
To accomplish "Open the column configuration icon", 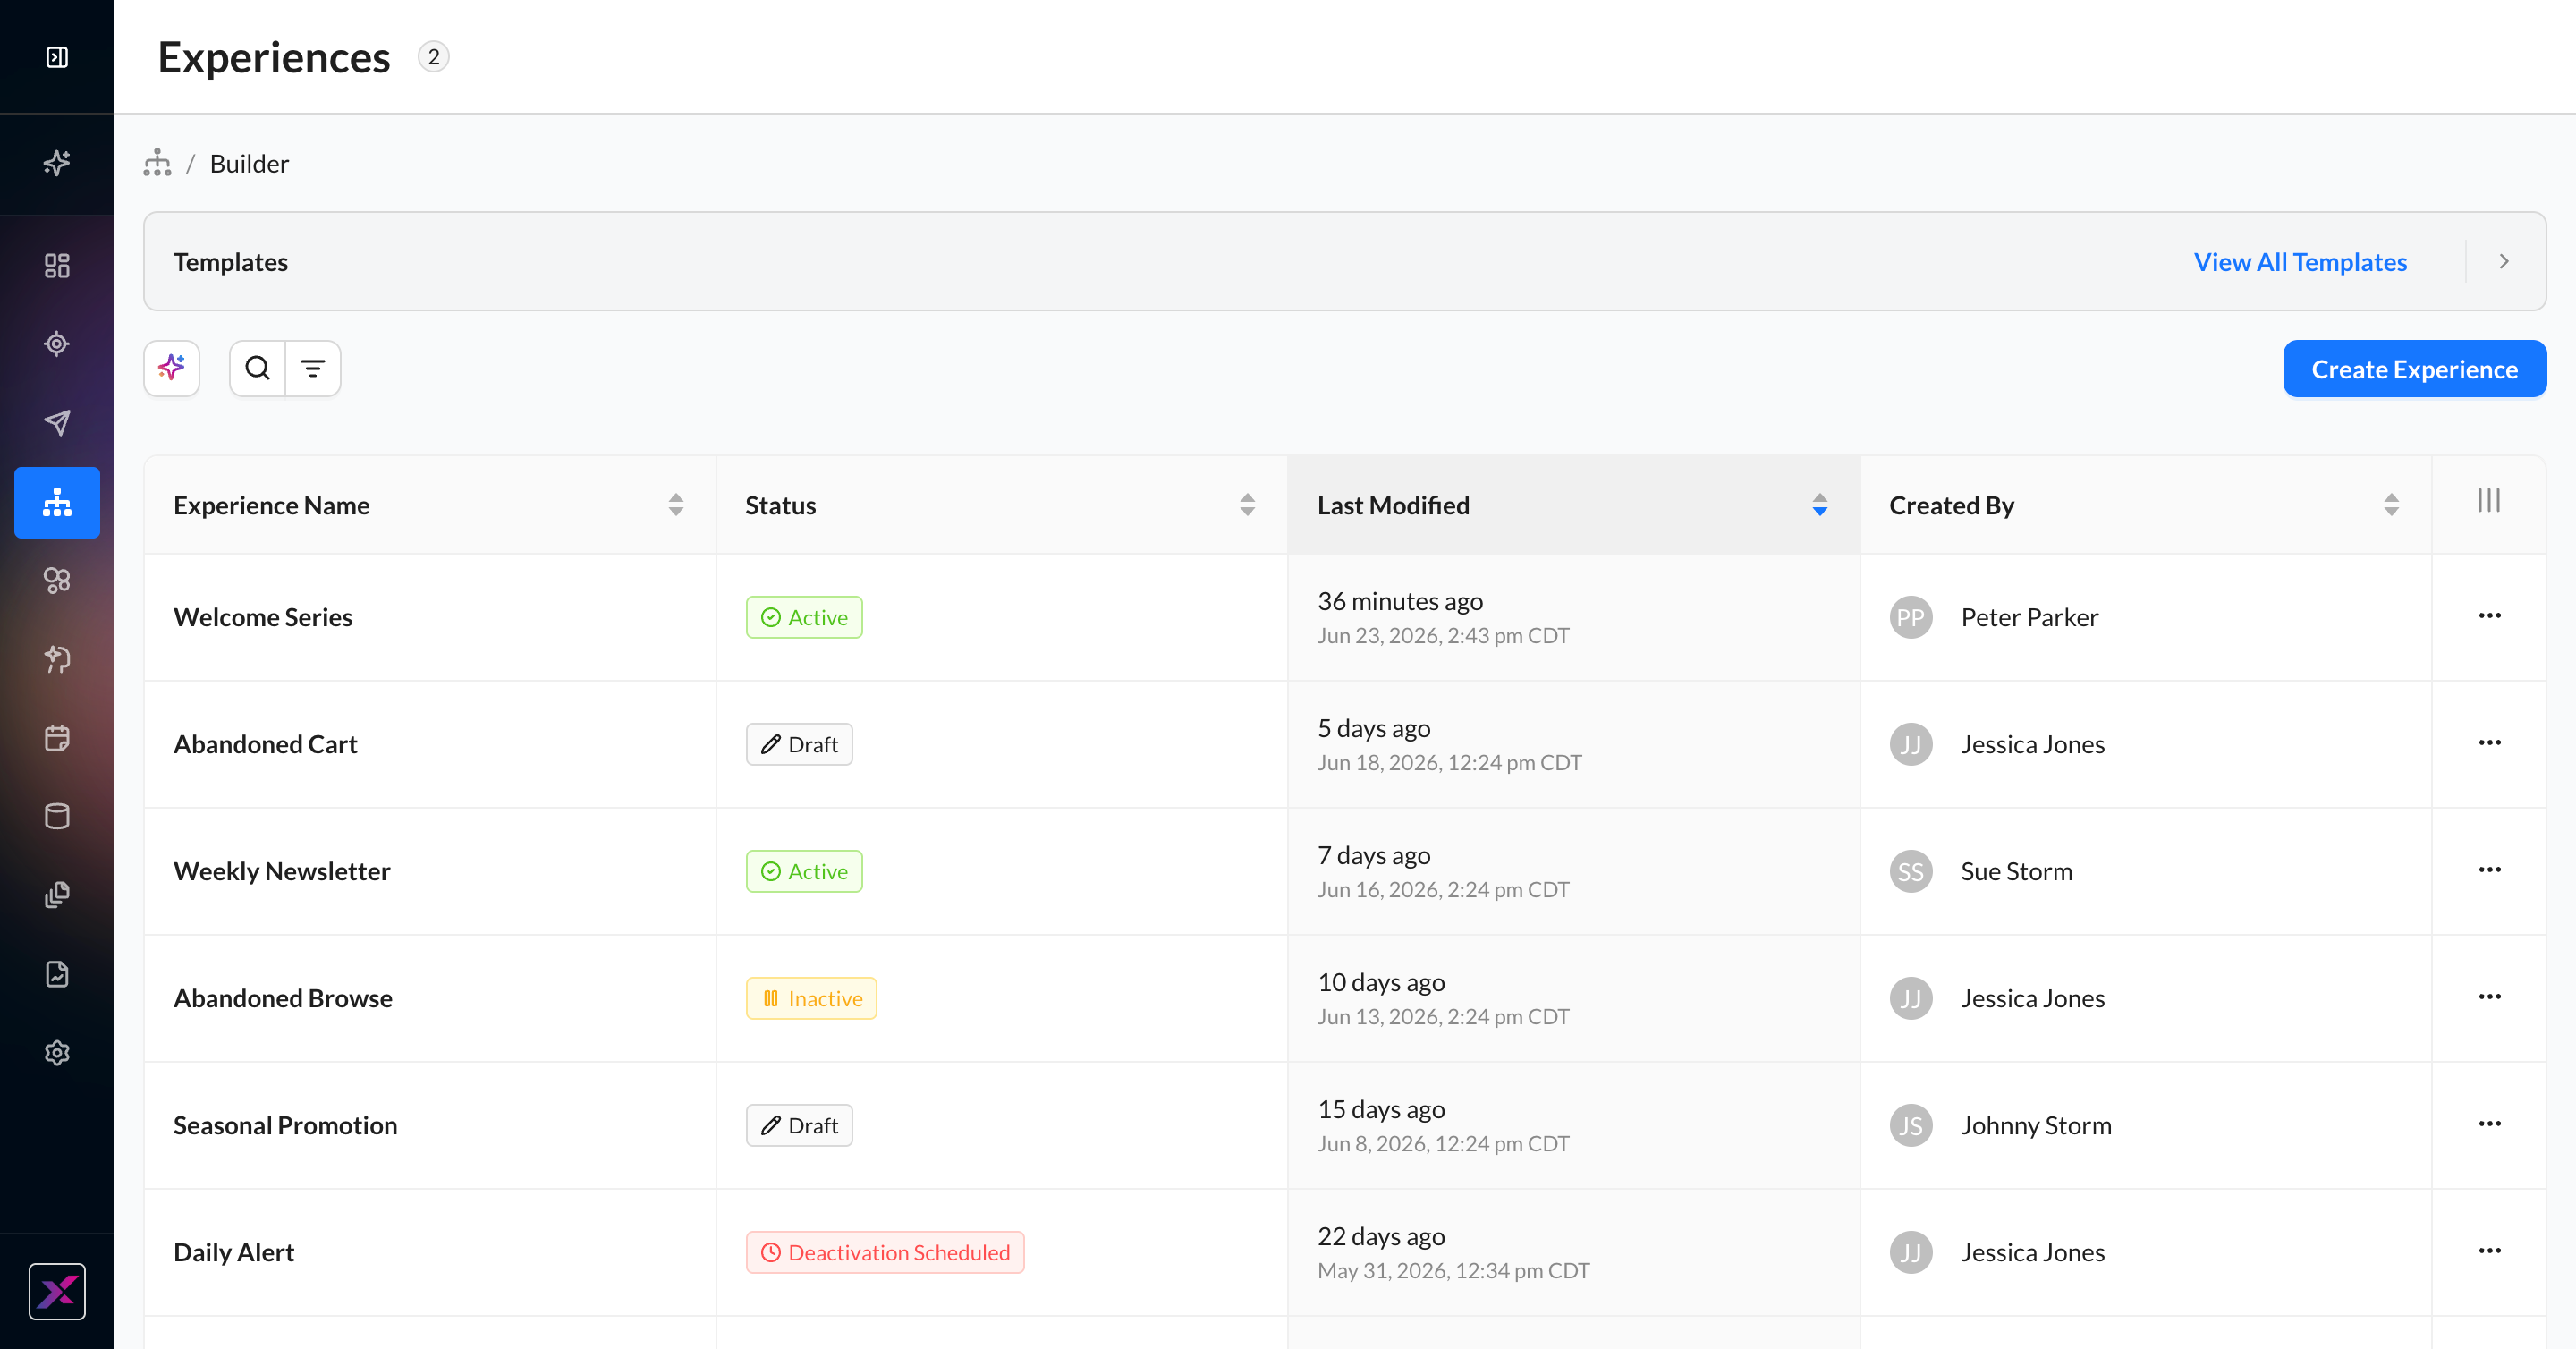I will pos(2489,501).
